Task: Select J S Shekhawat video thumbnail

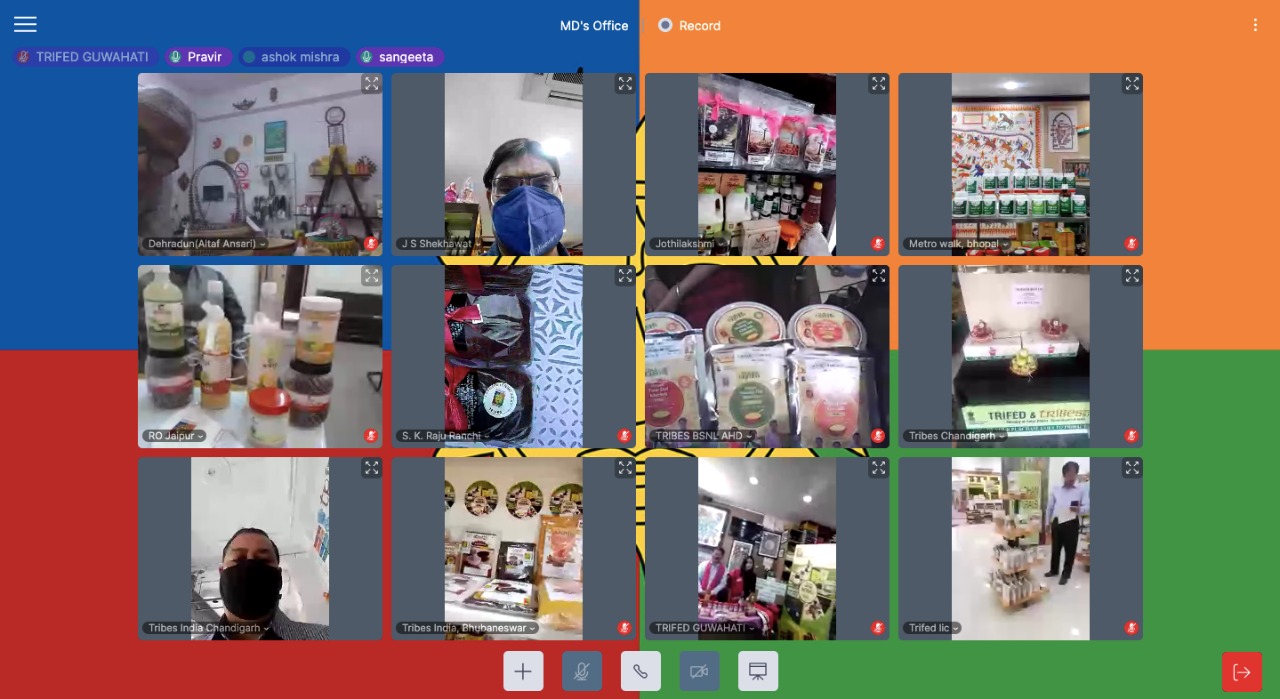Action: 513,164
